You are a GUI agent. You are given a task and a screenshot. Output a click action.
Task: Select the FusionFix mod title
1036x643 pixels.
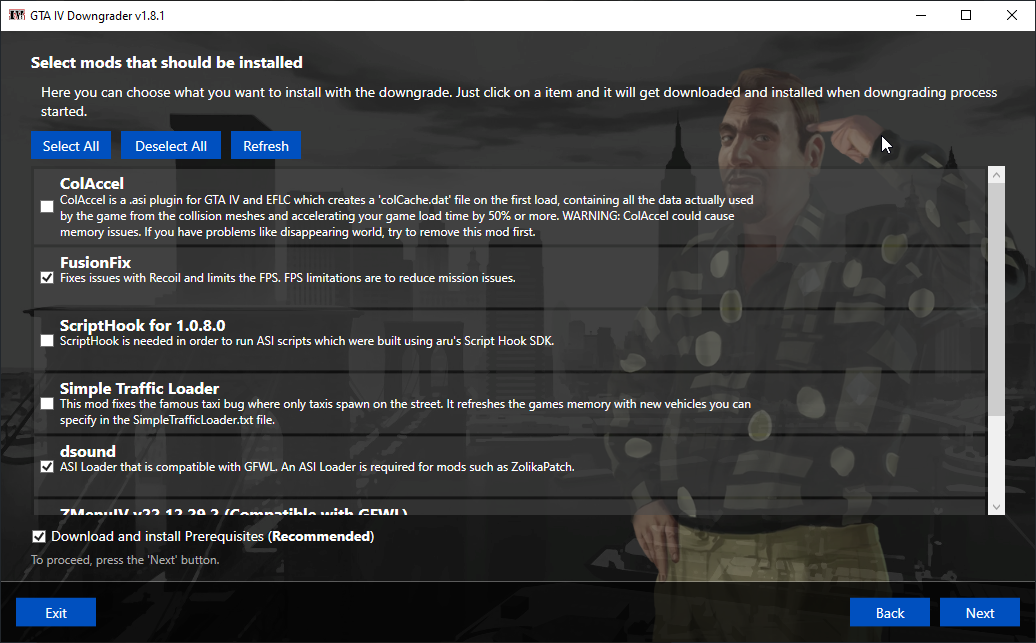[95, 262]
